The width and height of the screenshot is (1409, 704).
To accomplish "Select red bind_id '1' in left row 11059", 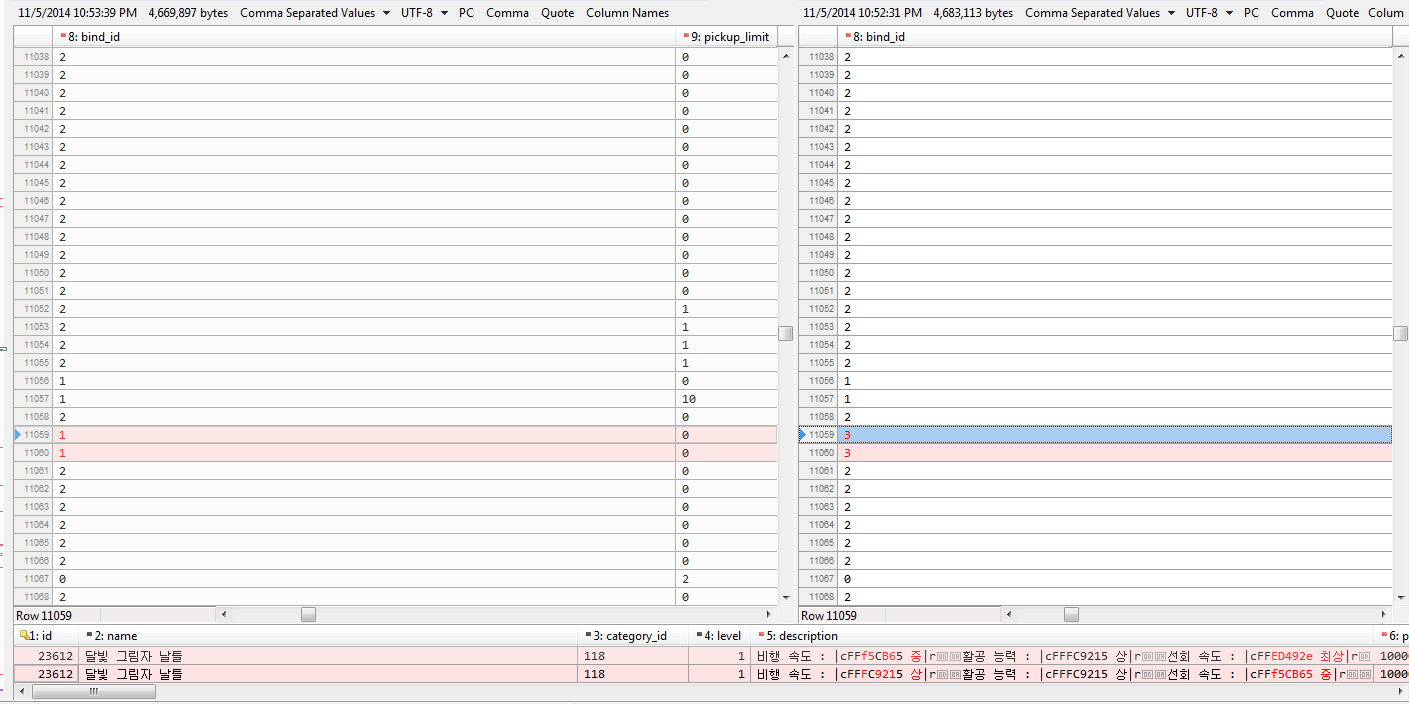I will tap(62, 435).
